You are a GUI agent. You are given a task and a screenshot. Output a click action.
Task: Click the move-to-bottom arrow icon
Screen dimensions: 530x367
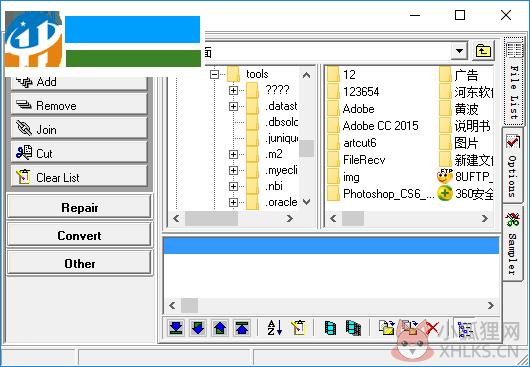176,328
